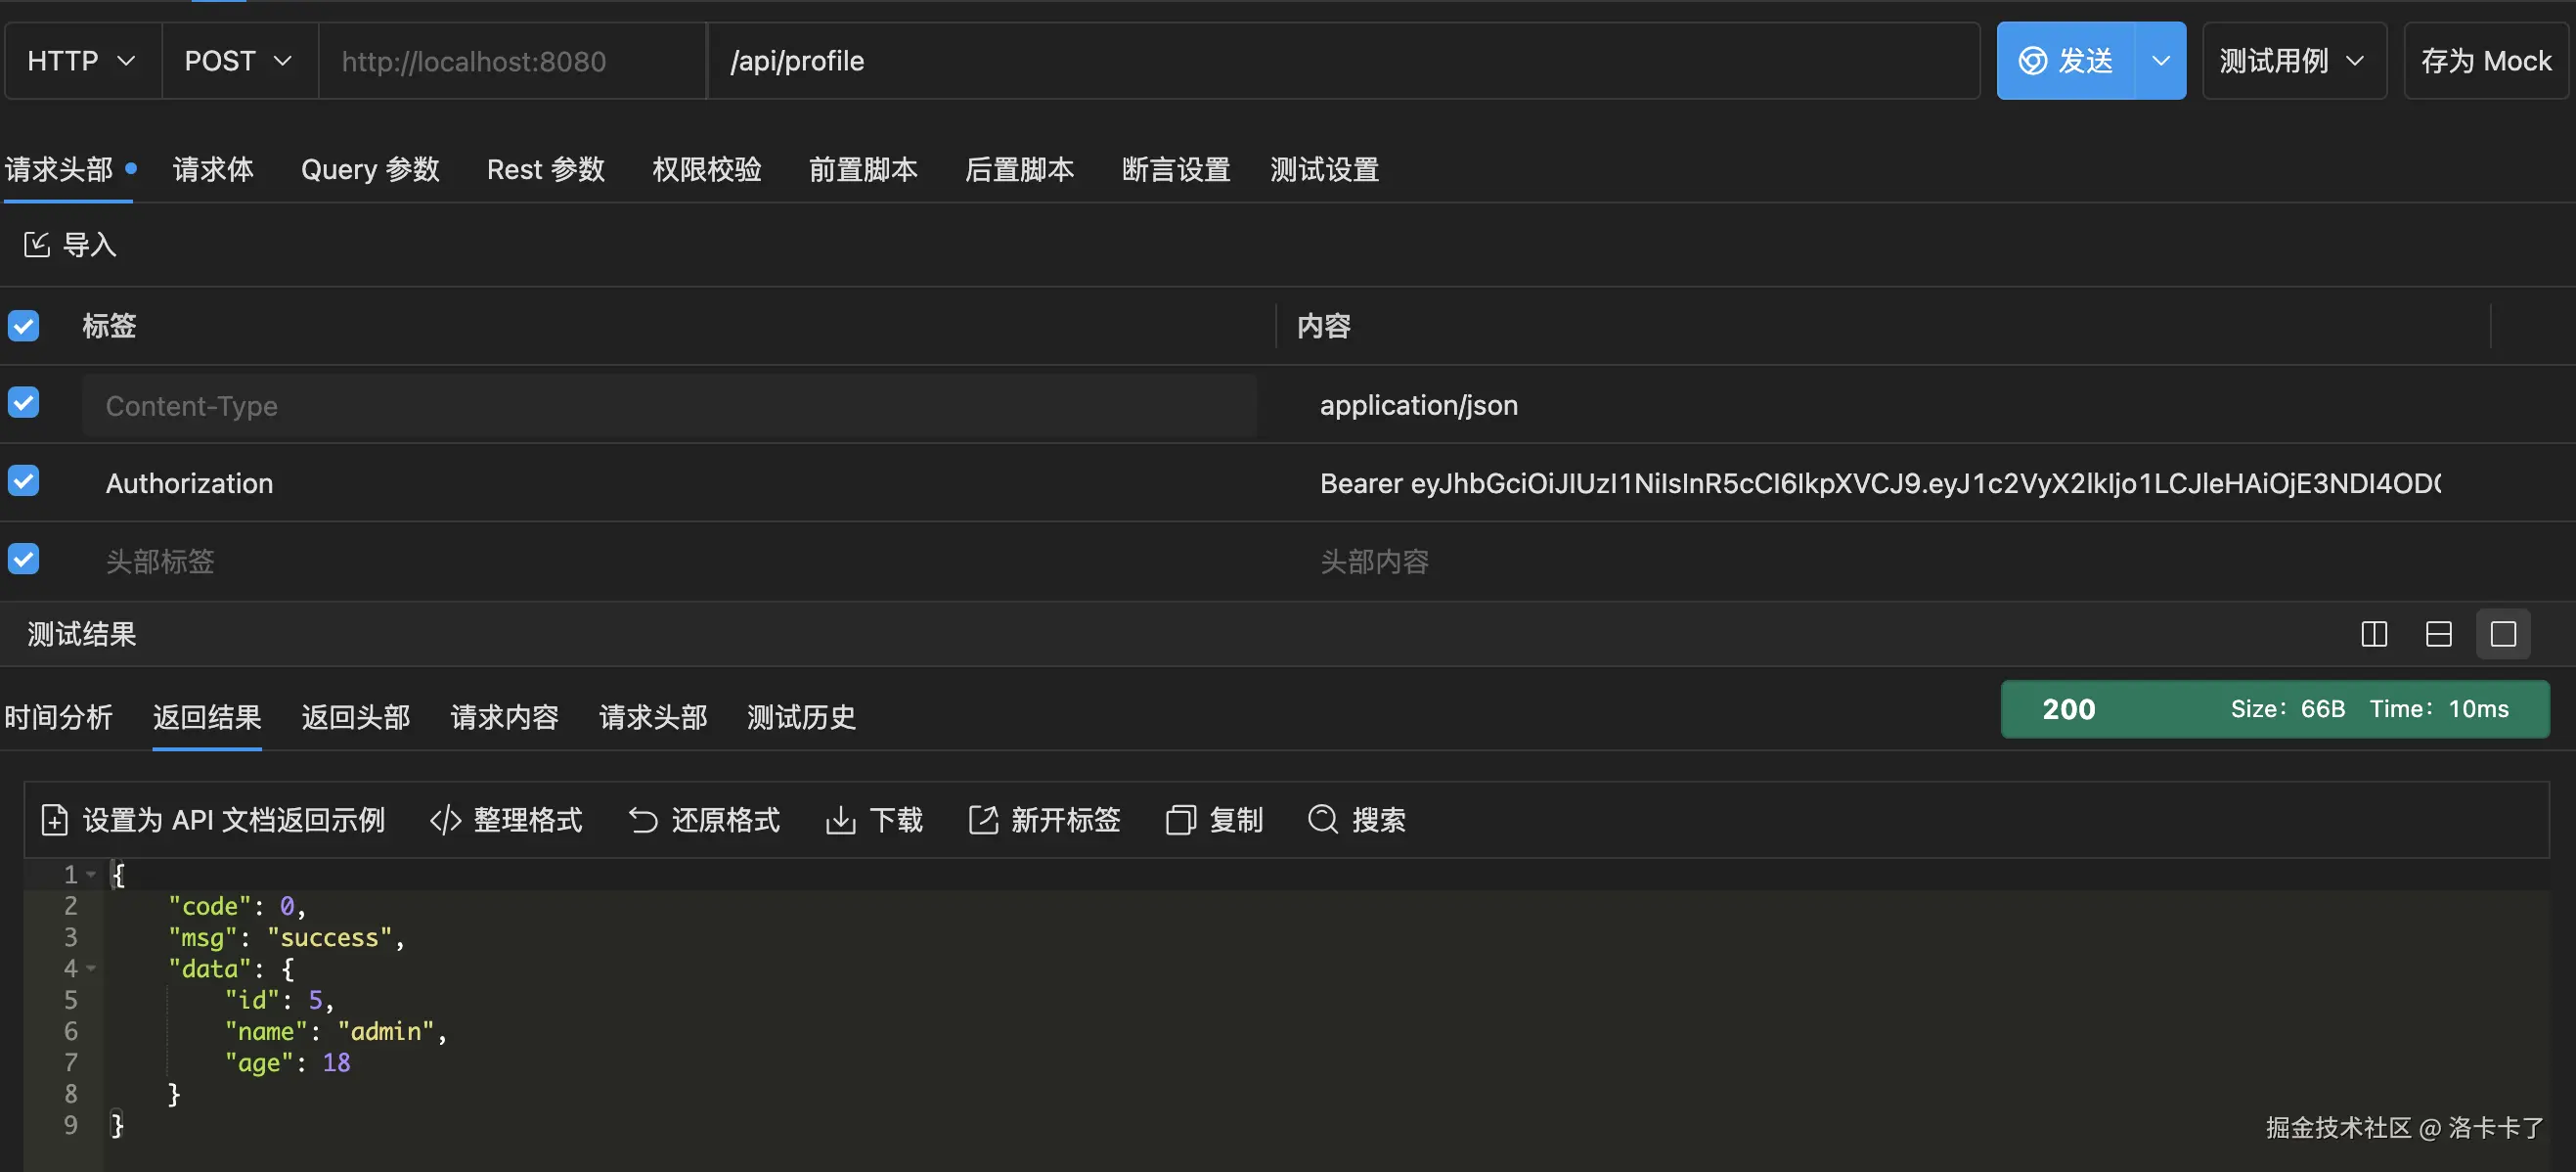Open the Query 参数 tab
The height and width of the screenshot is (1172, 2576).
(x=370, y=170)
